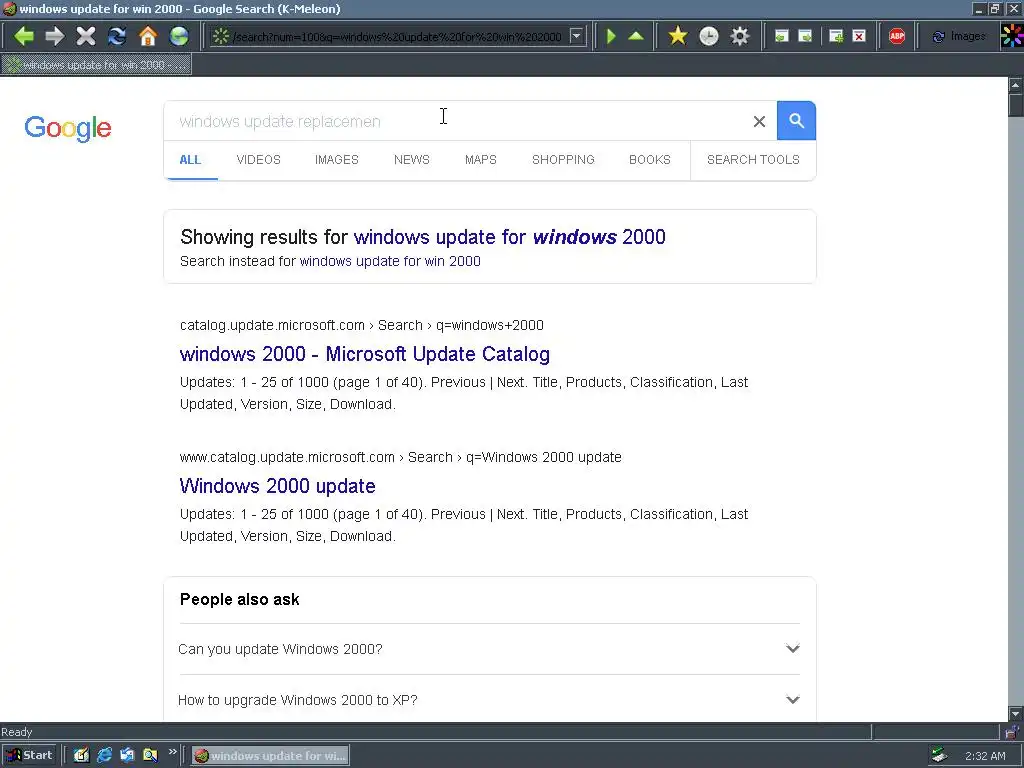Open the "Windows 2000 update" result link
The image size is (1024, 768).
point(278,486)
